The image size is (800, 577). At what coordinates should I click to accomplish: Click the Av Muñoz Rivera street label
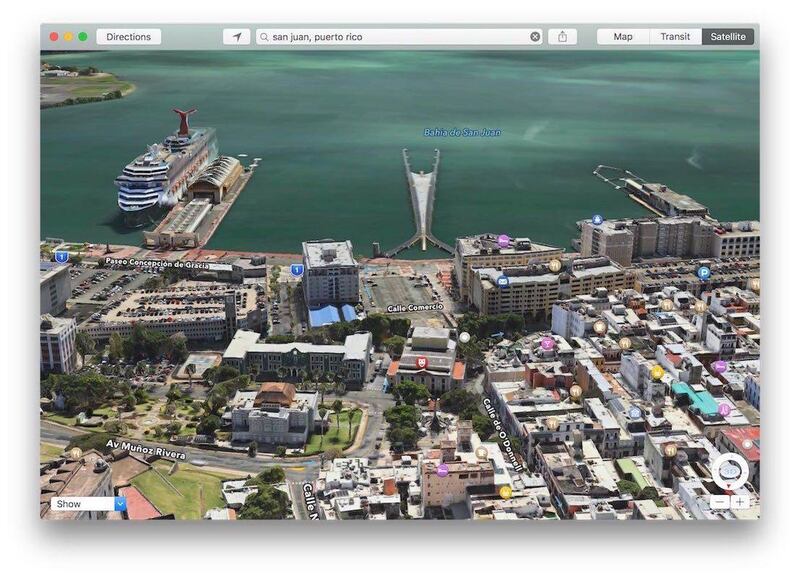pyautogui.click(x=146, y=449)
